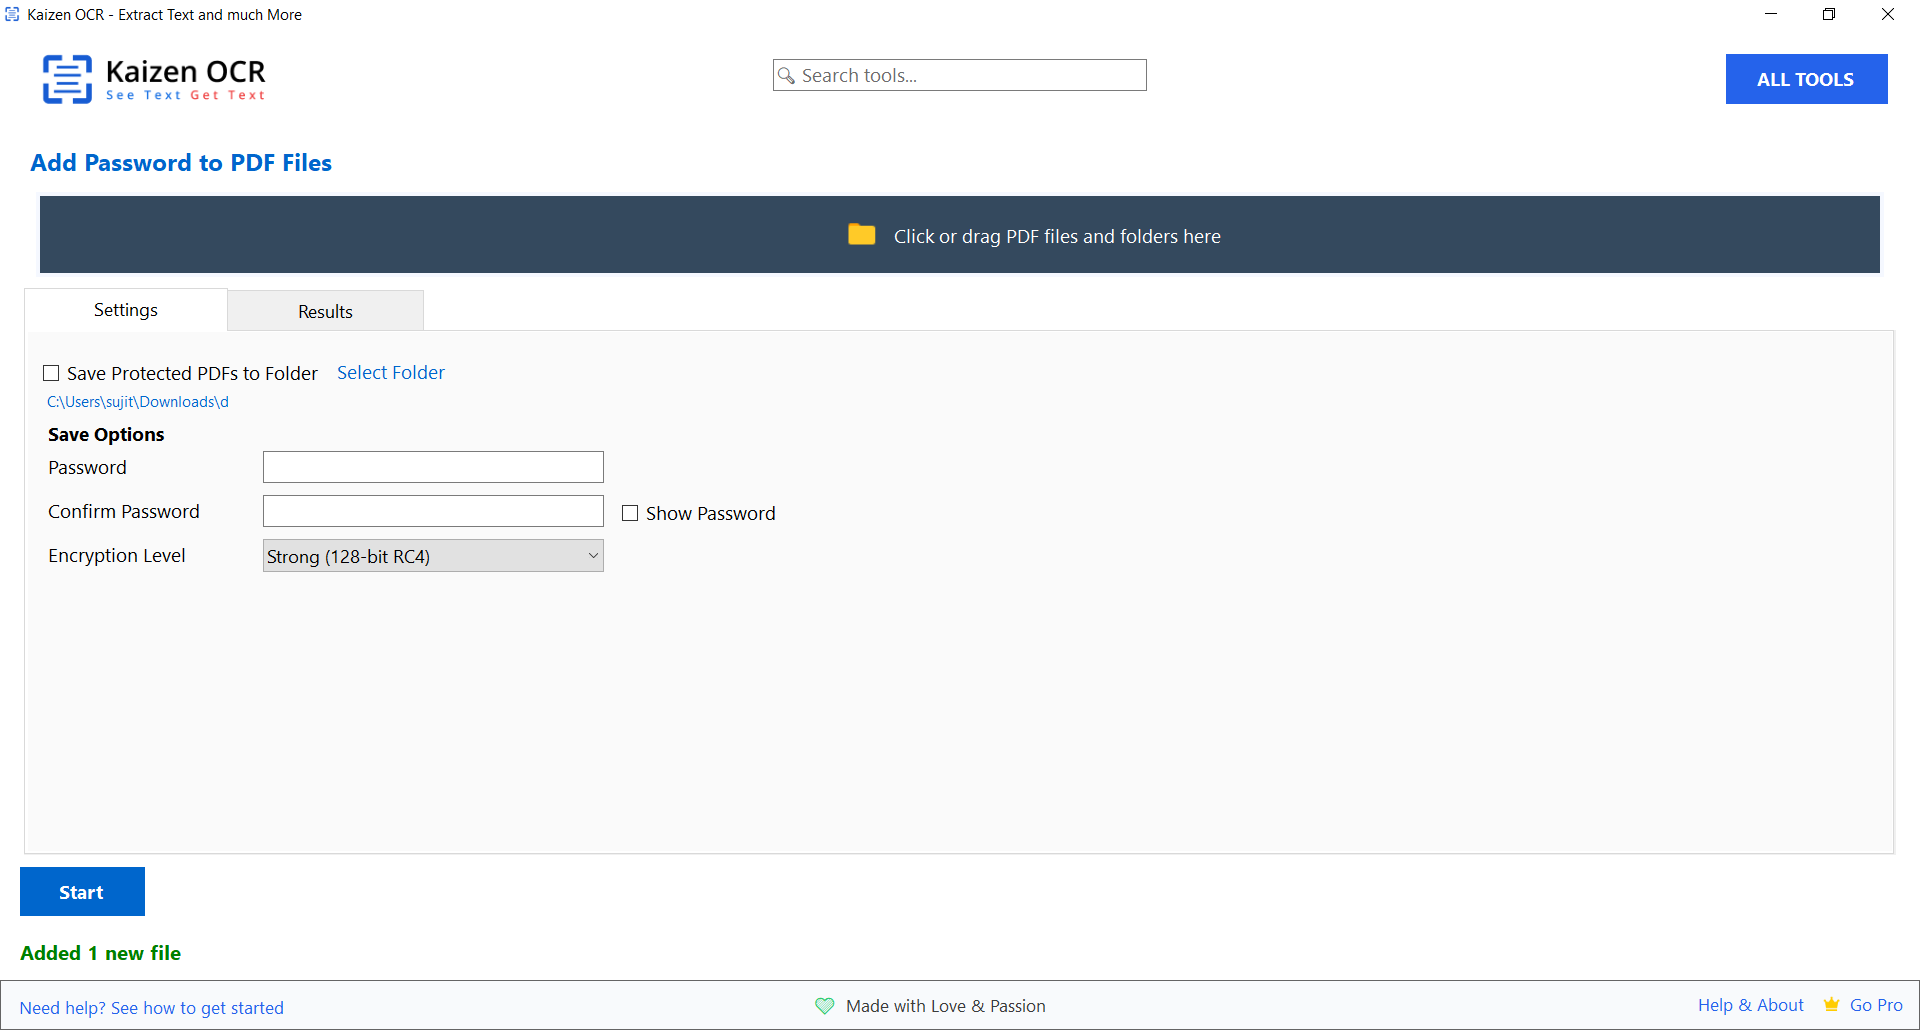Open the Help & About link
Viewport: 1920px width, 1030px height.
[x=1750, y=1005]
